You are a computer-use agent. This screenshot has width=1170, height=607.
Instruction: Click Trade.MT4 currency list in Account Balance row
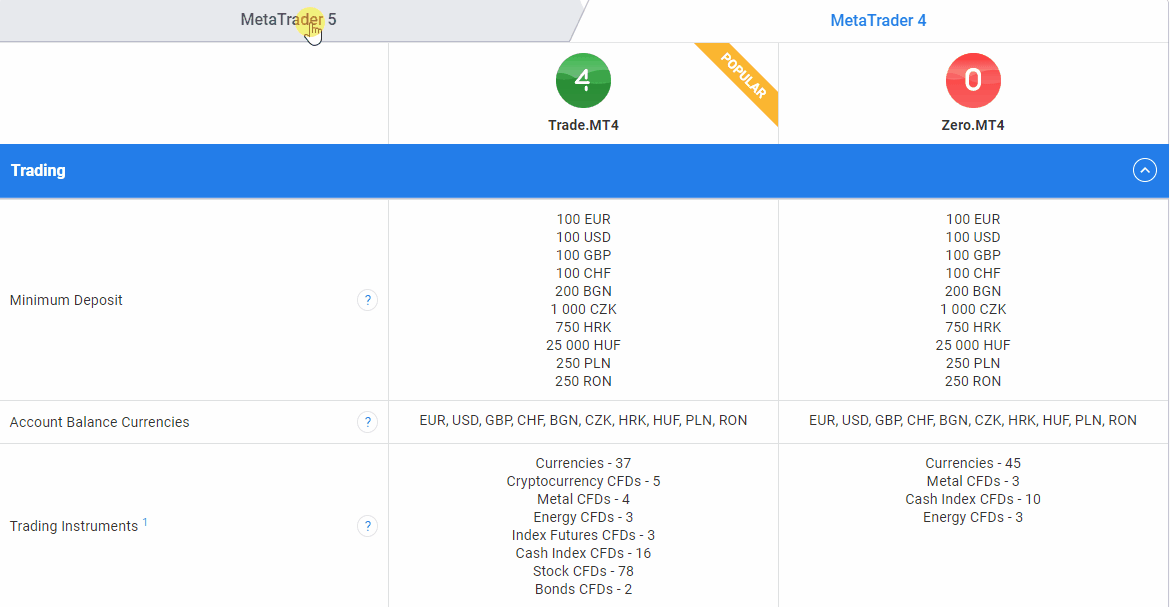pos(584,420)
